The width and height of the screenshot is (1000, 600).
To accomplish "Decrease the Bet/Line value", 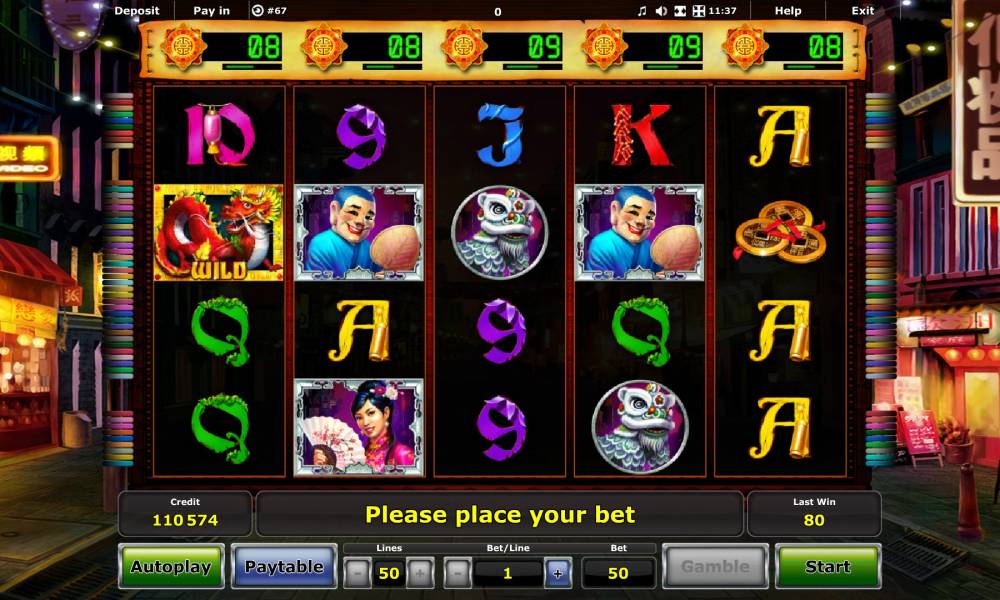I will coord(457,573).
